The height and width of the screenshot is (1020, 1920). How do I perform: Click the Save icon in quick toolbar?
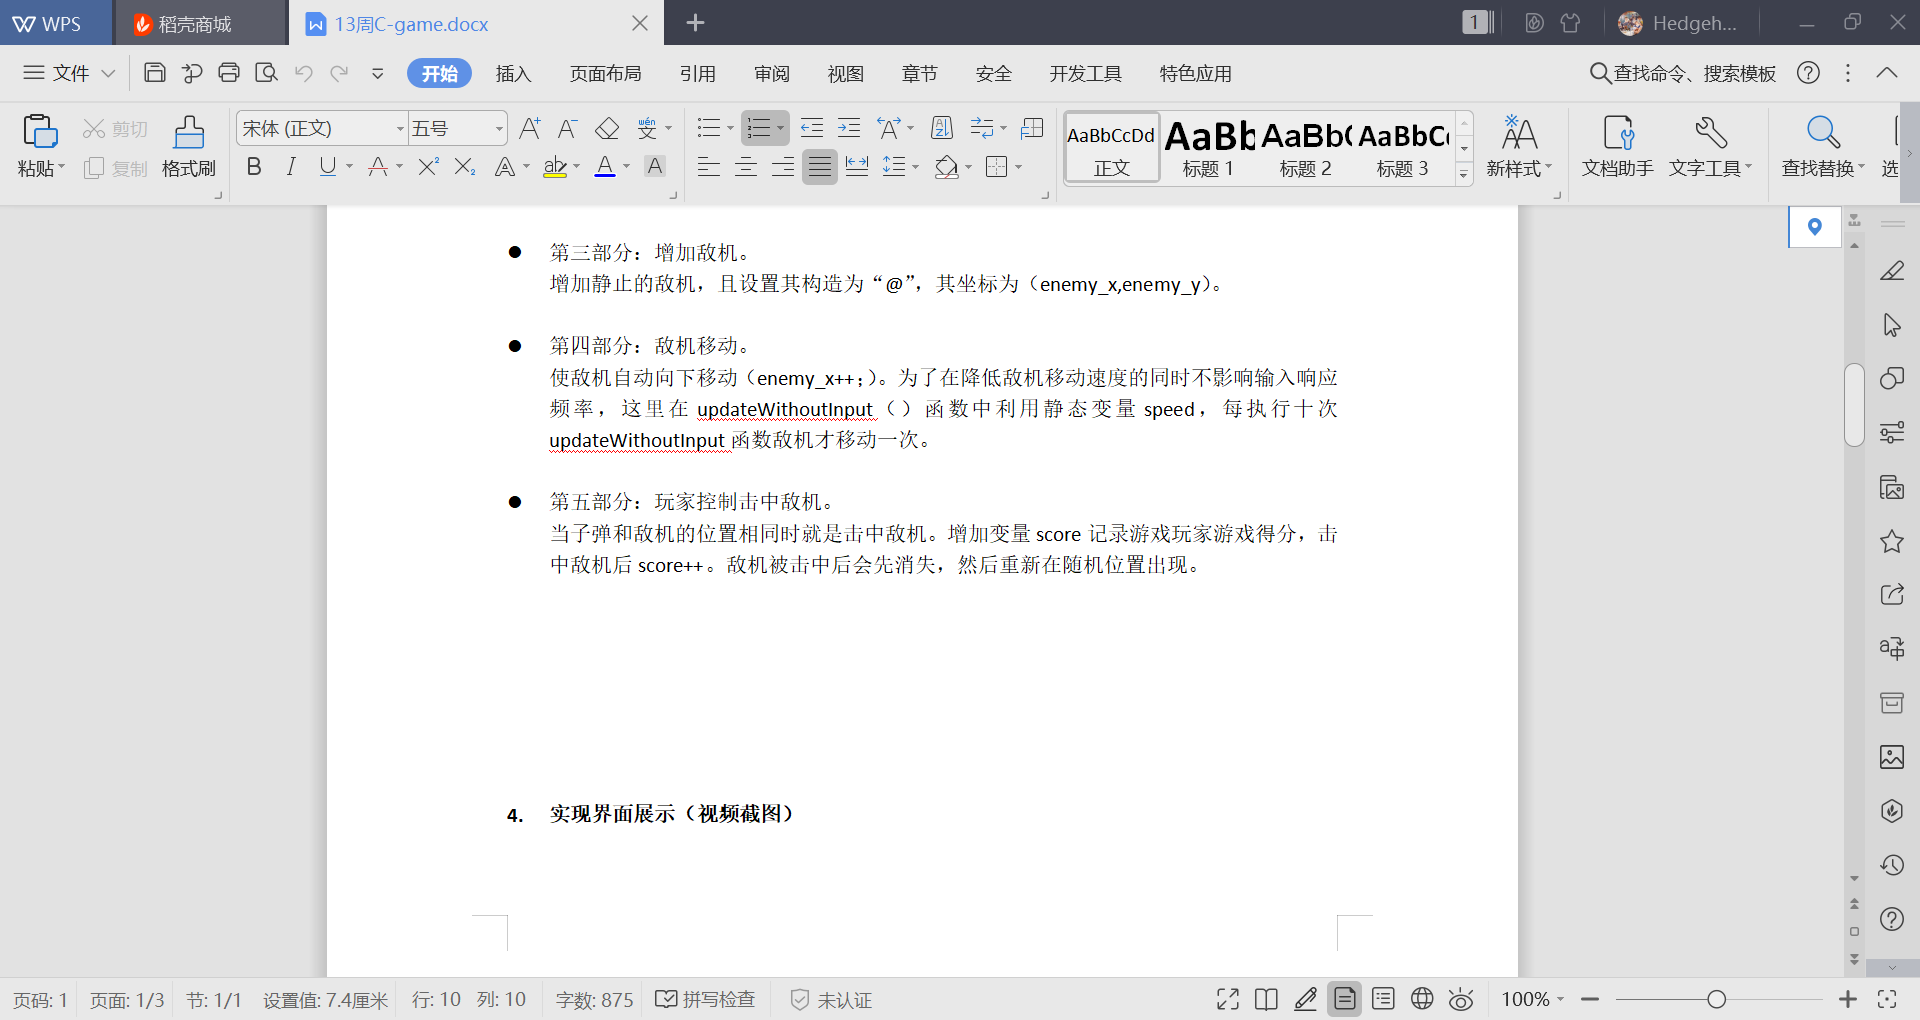pos(155,72)
